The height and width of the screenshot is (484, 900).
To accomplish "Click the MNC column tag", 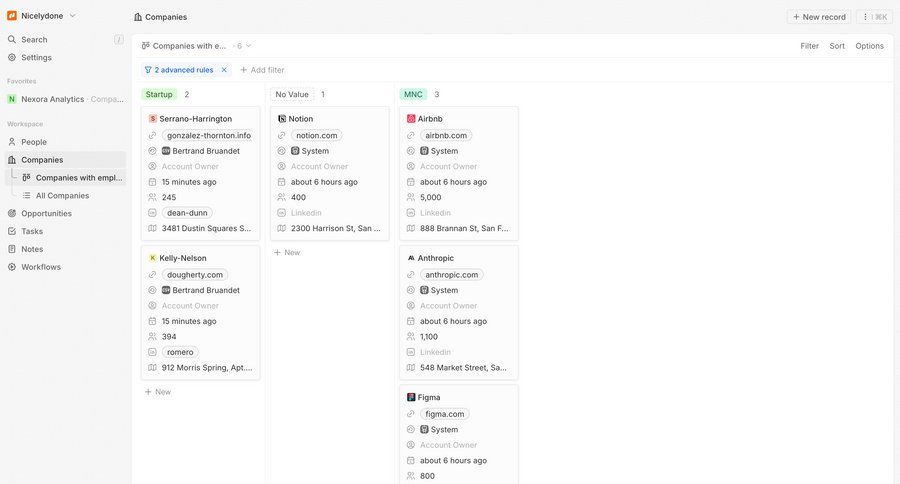I will 413,94.
